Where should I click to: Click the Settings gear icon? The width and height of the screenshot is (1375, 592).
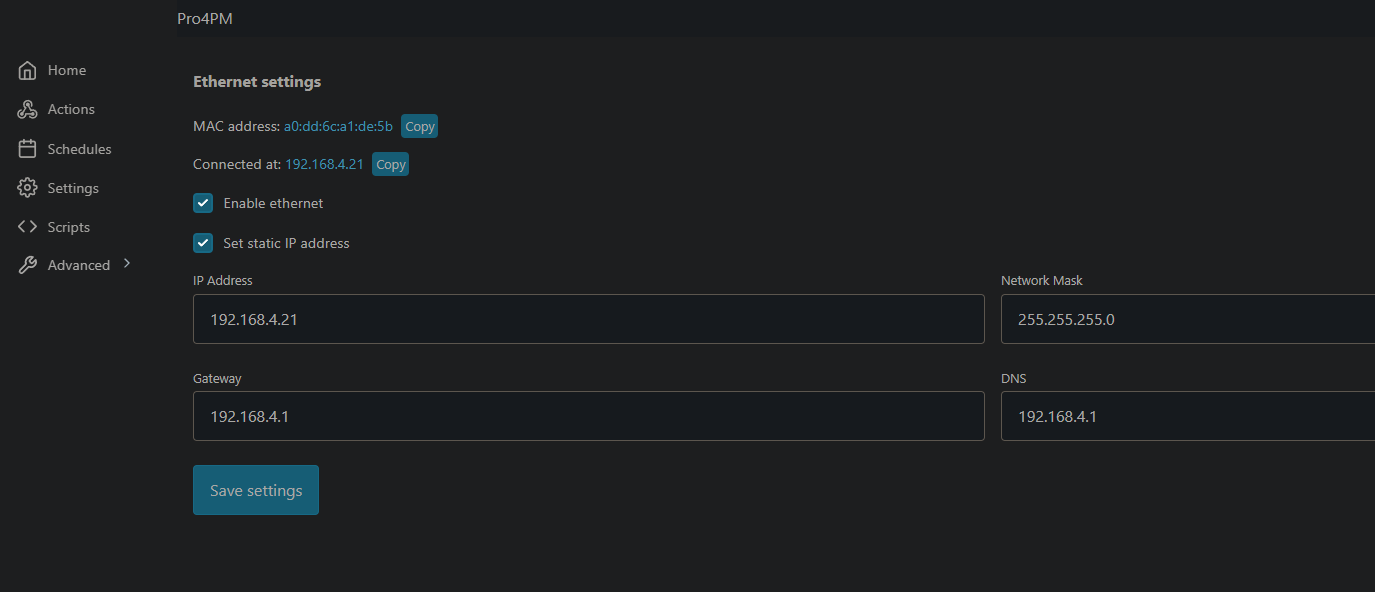(28, 188)
